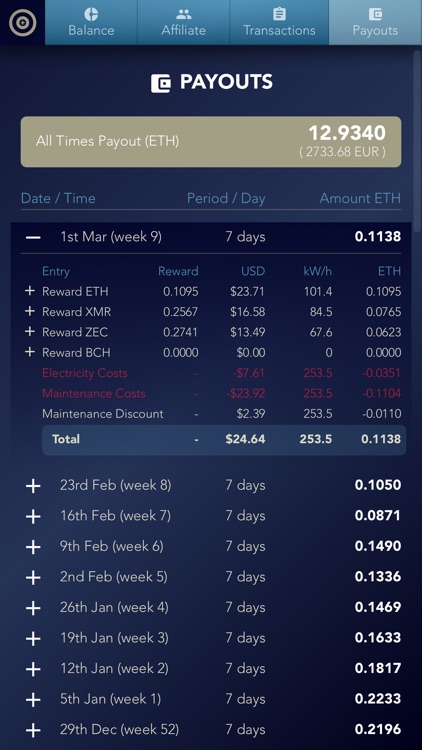Expand the 9th Feb week 6 payout
This screenshot has width=422, height=750.
click(33, 547)
